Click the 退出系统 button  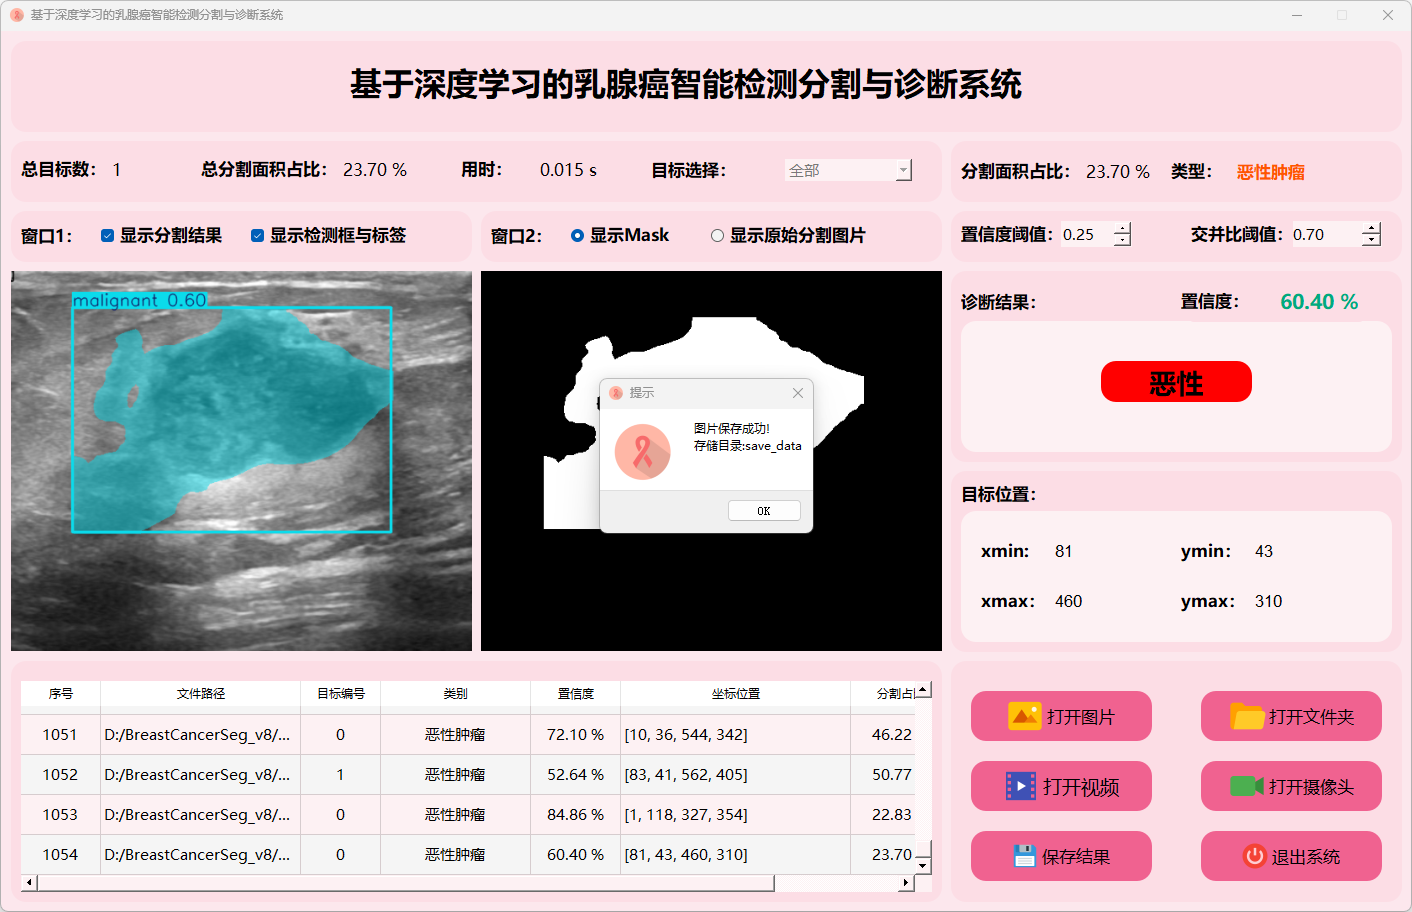pyautogui.click(x=1291, y=856)
